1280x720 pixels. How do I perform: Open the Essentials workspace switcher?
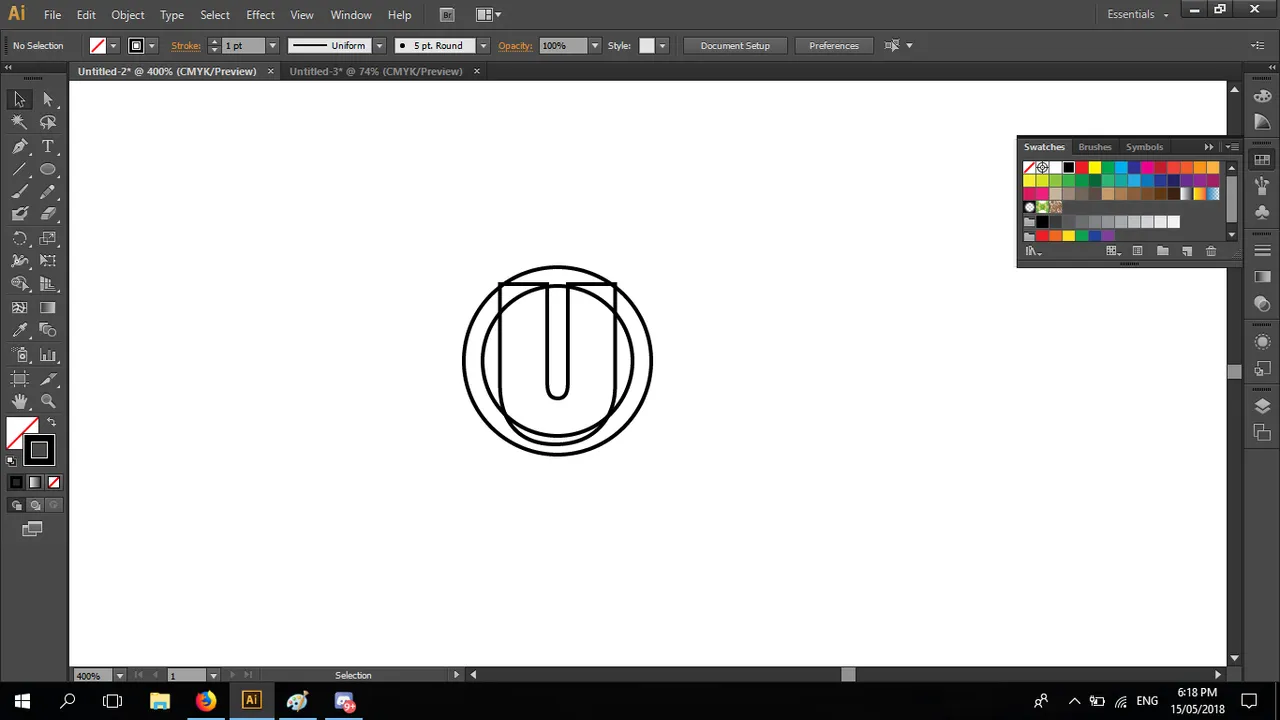point(1138,14)
